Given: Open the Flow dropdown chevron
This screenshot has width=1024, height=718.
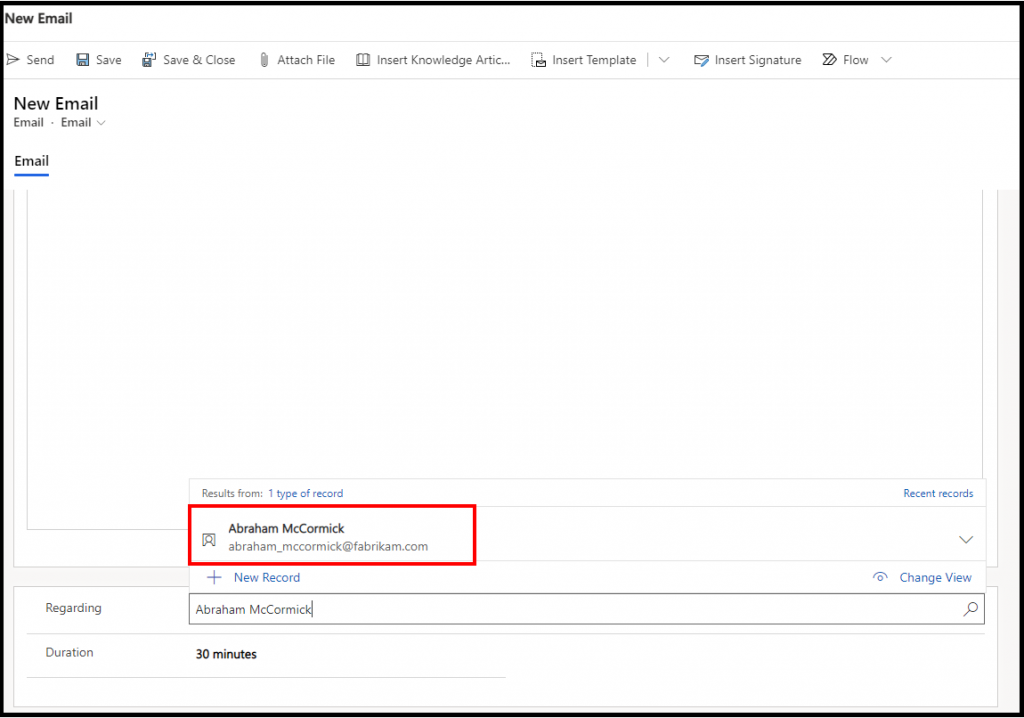Looking at the screenshot, I should 886,60.
